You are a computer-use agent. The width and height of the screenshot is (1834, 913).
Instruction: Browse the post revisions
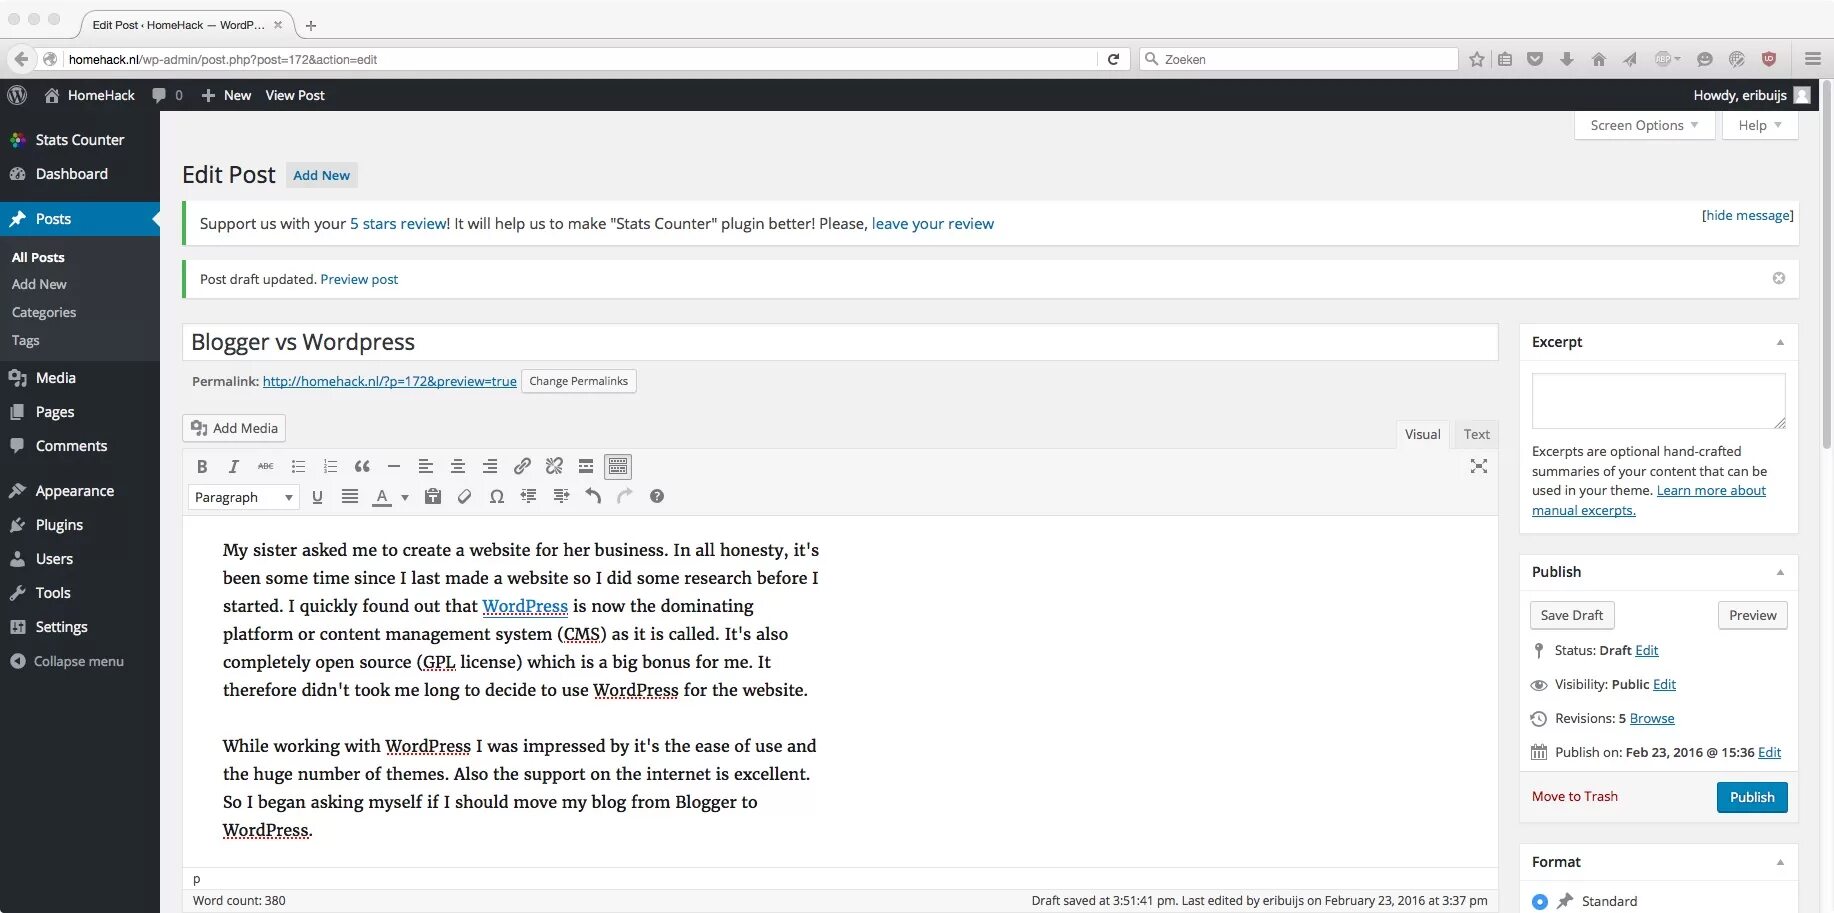click(1652, 718)
